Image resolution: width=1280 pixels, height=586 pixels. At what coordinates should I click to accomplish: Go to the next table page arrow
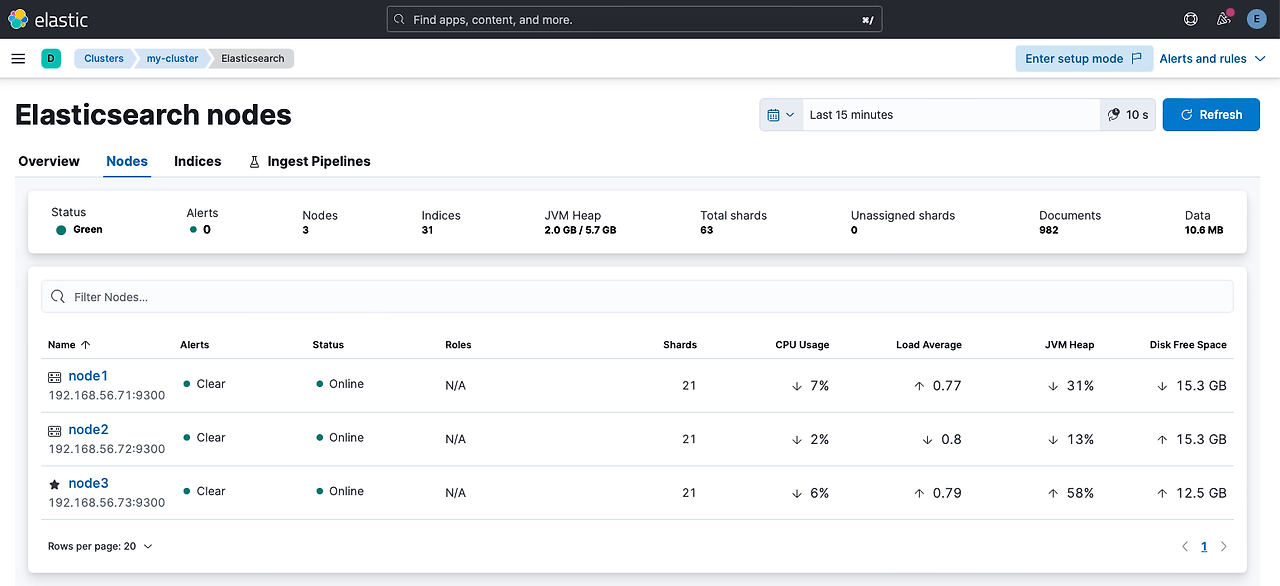1224,547
